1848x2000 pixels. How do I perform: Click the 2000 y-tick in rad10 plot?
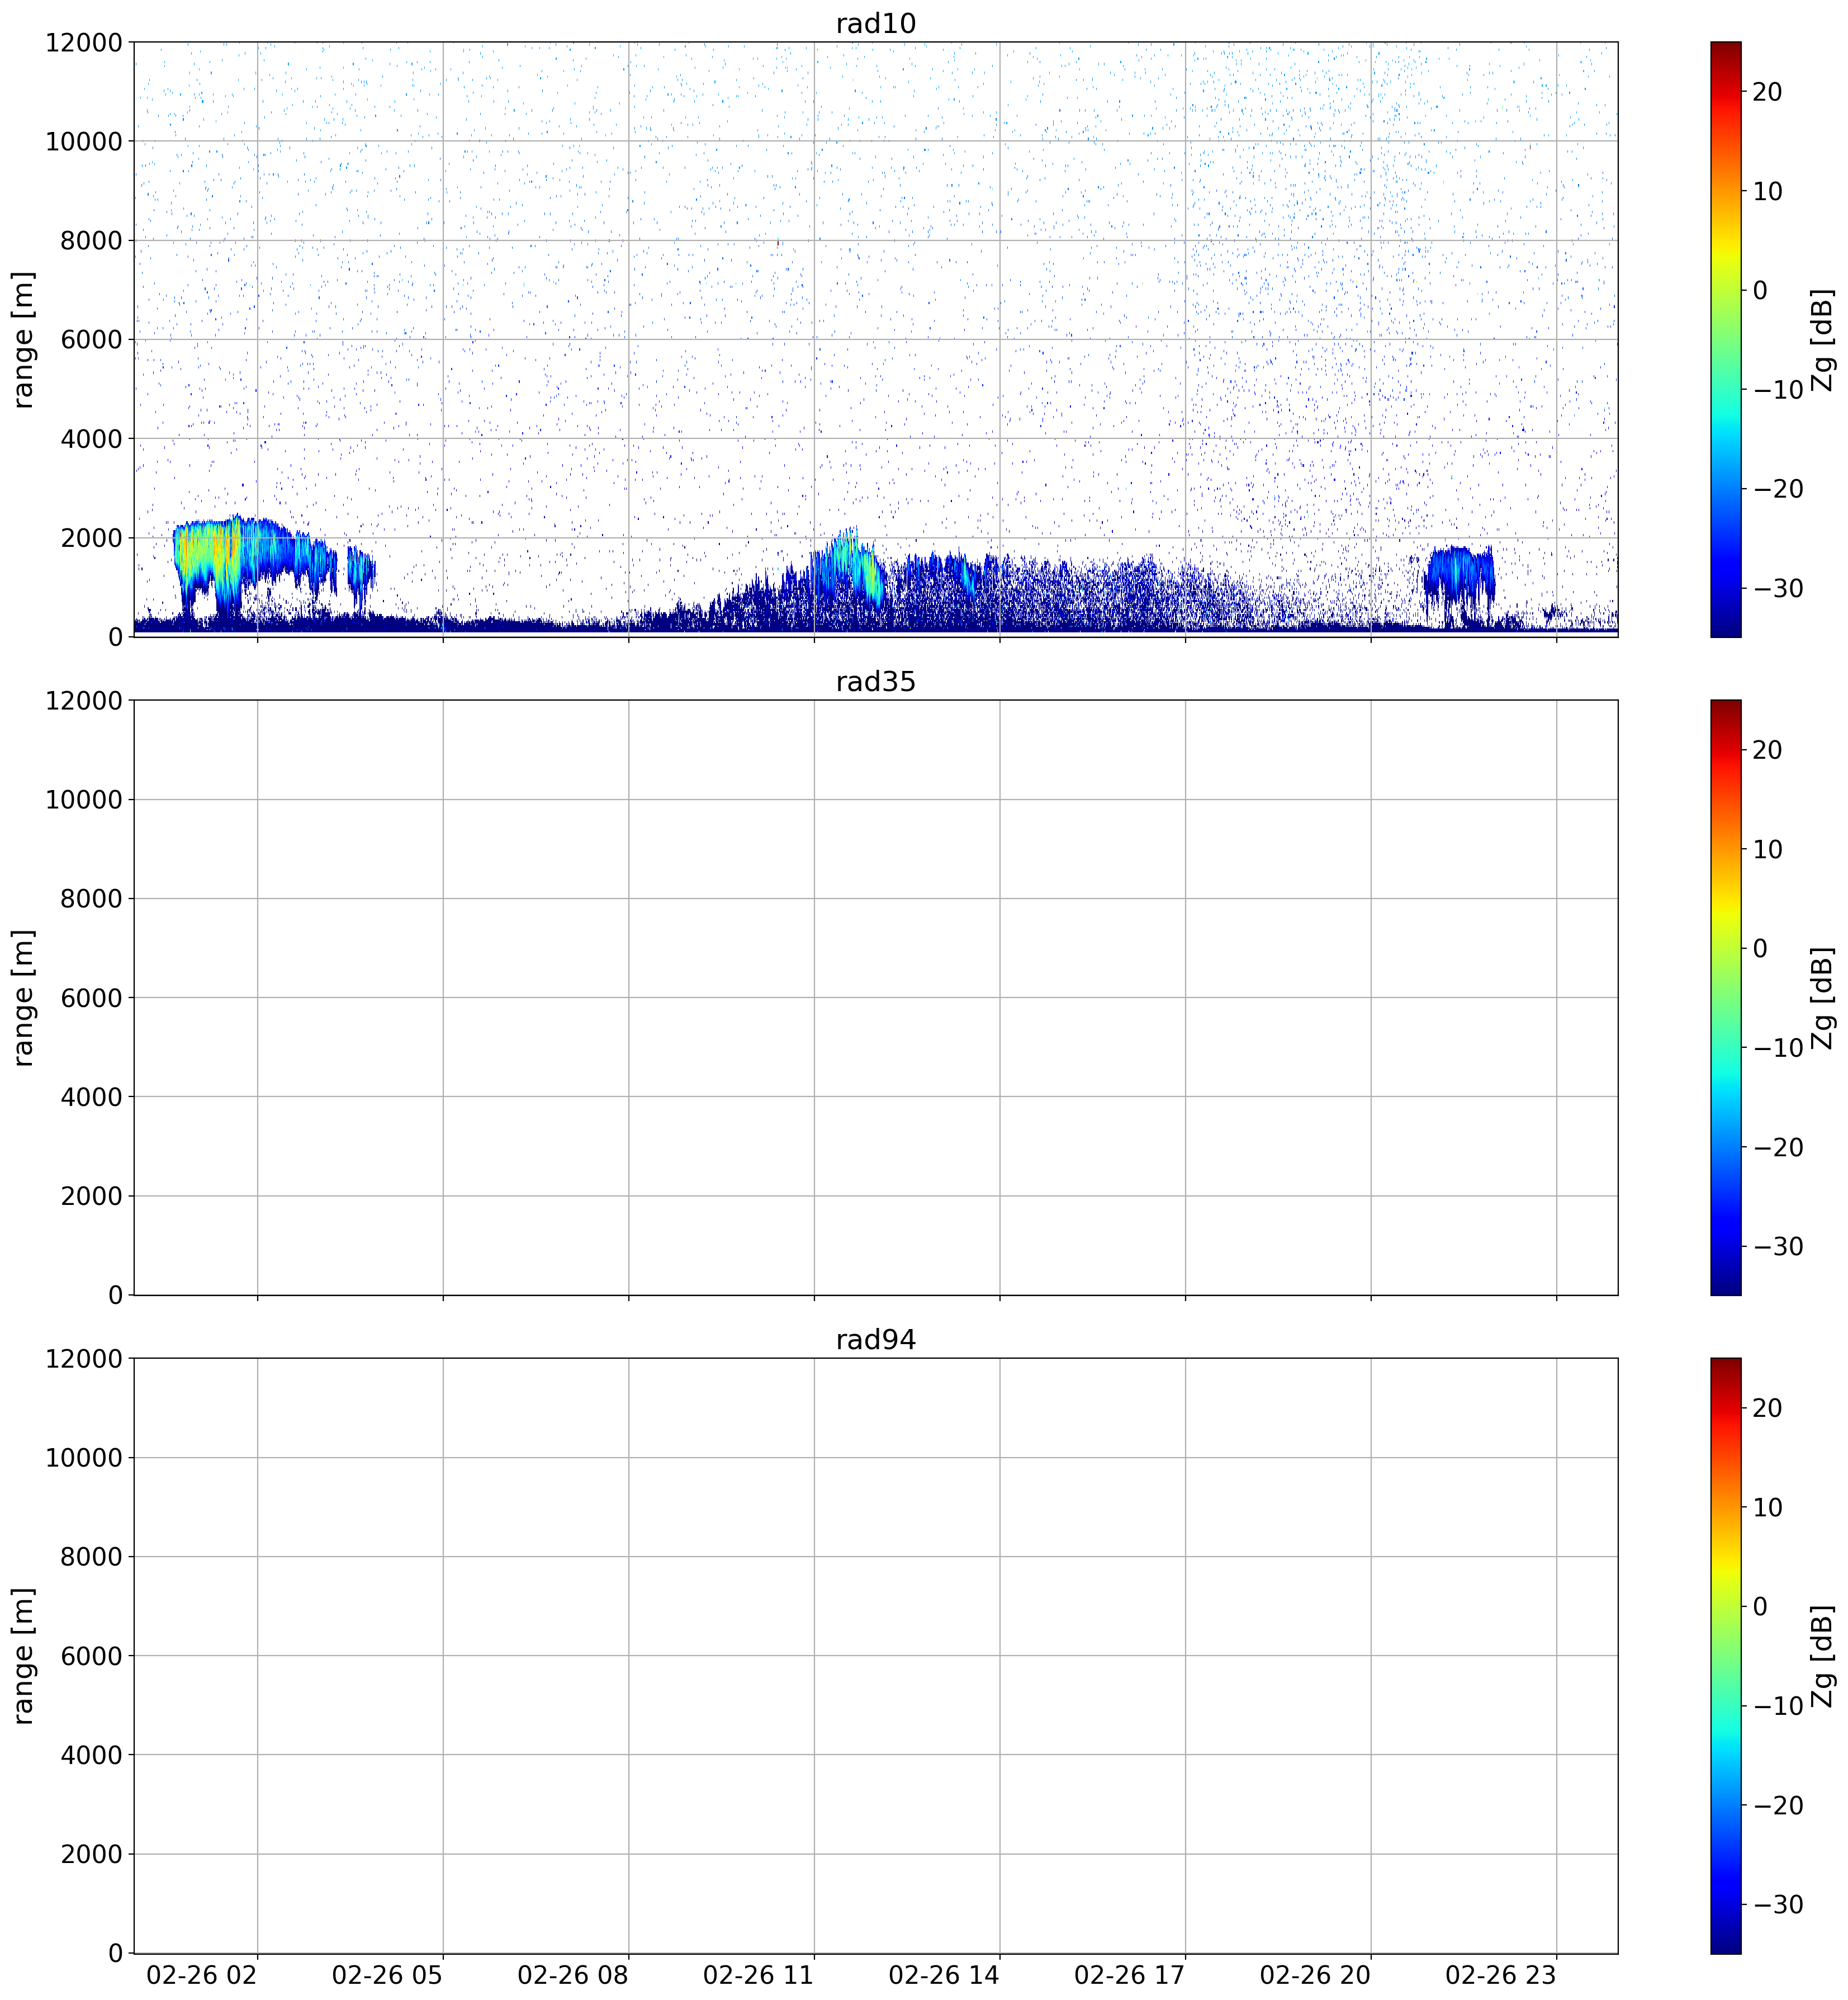click(91, 538)
